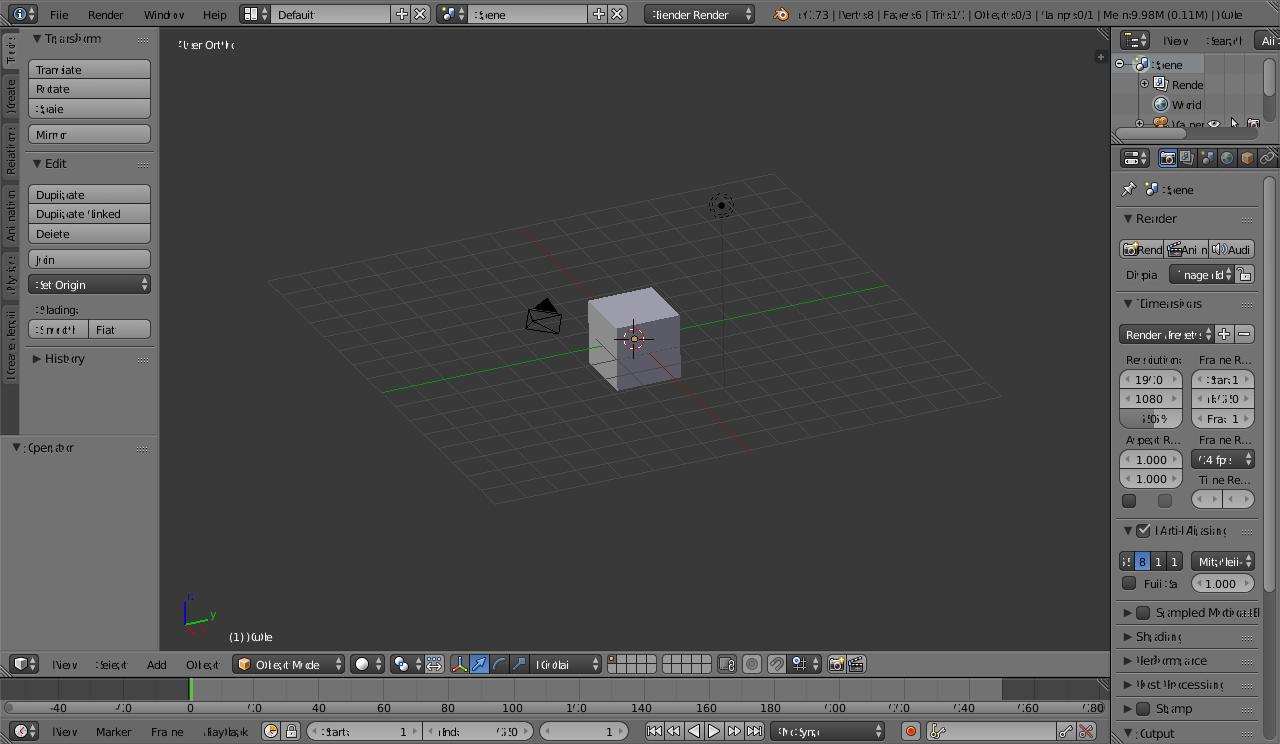
Task: Toggle use preview range clock icon
Action: coord(271,732)
